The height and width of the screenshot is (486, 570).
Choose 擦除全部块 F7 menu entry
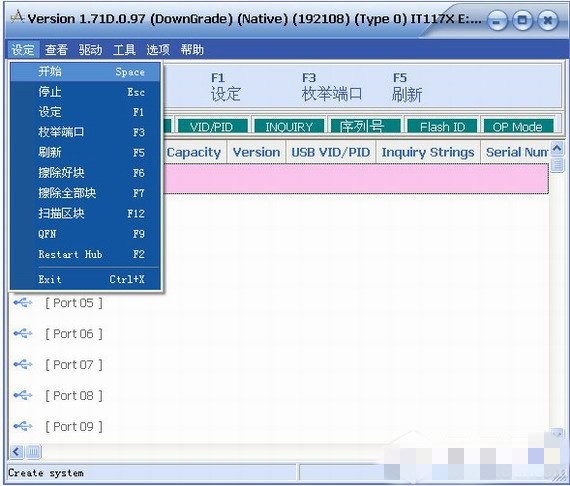coord(85,193)
